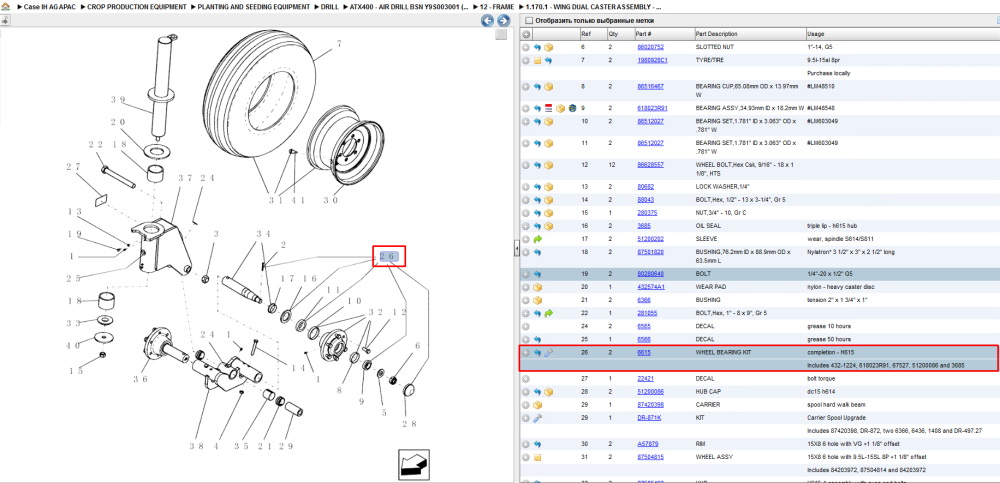The width and height of the screenshot is (1000, 483).
Task: Click the orange note icon on TYRE/TIRE row
Action: 537,61
